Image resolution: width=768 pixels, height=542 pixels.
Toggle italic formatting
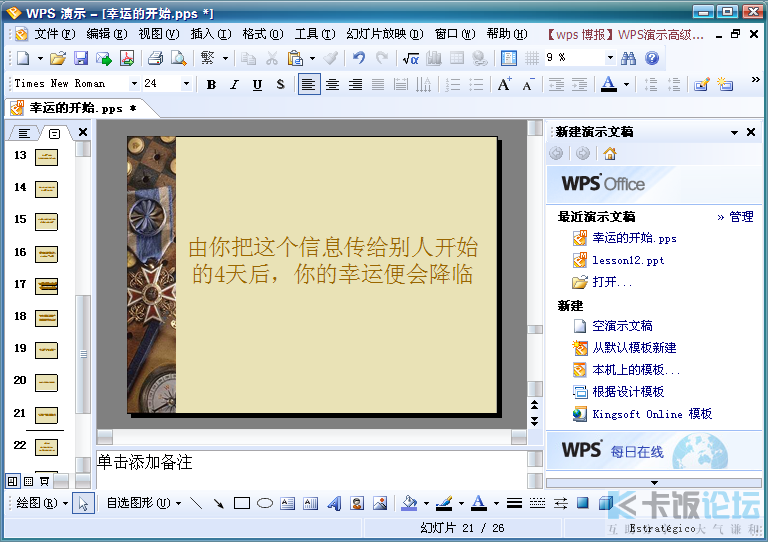coord(235,84)
